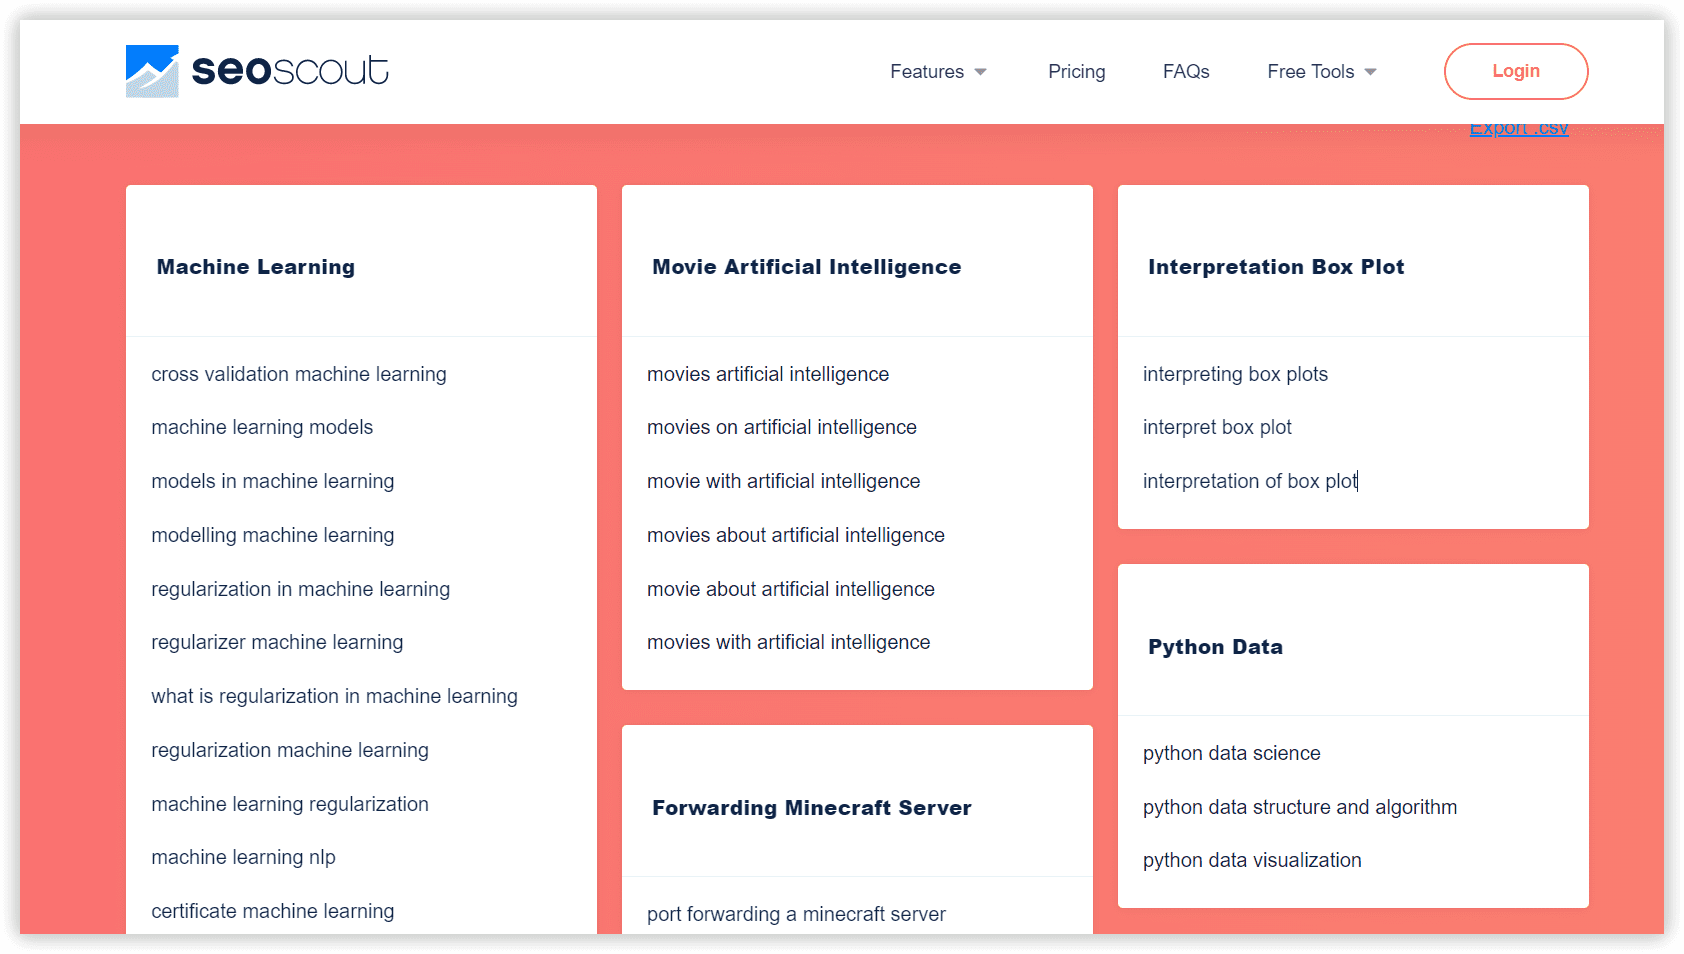Viewport: 1684px width, 954px height.
Task: Click 'what is regularization in machine learning'
Action: [x=334, y=696]
